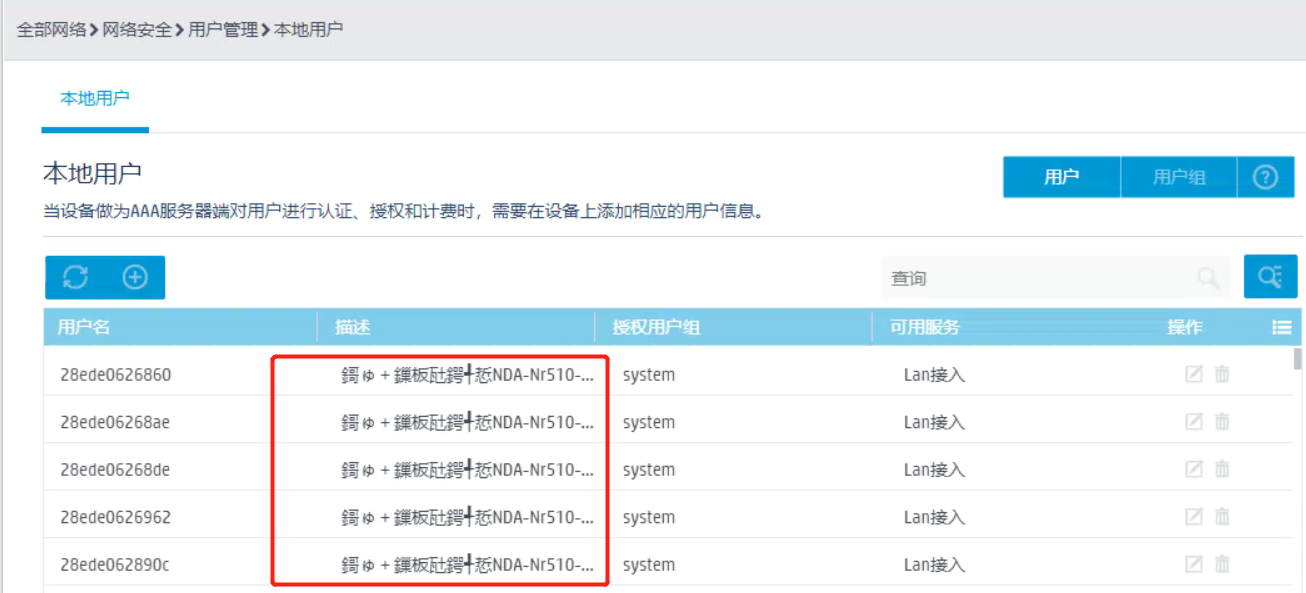The image size is (1306, 593).
Task: Edit user 28ede0626860
Action: click(x=1193, y=375)
